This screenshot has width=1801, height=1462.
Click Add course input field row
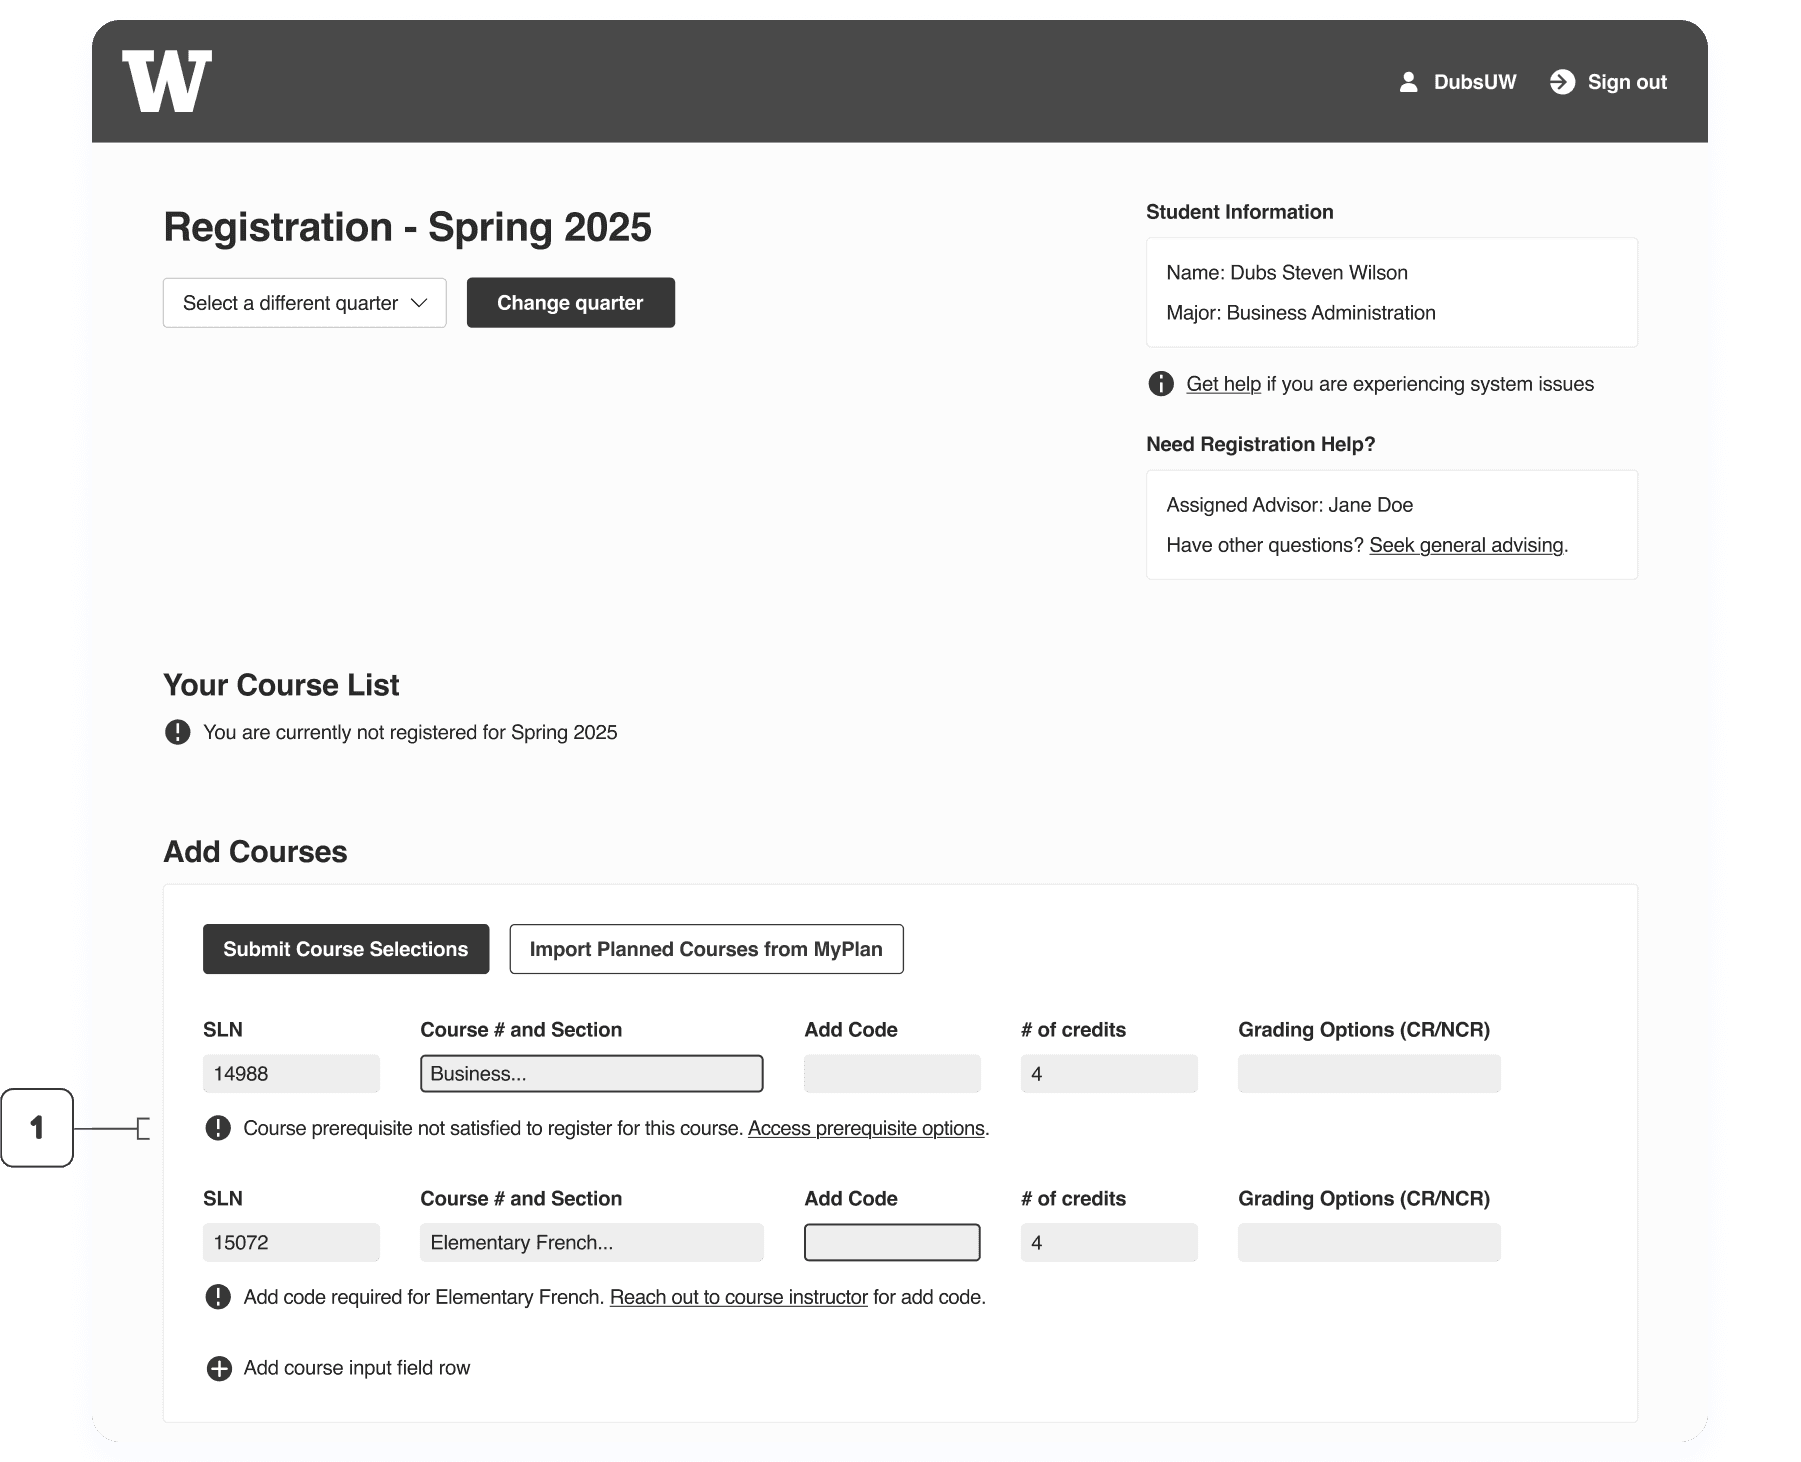pyautogui.click(x=357, y=1368)
